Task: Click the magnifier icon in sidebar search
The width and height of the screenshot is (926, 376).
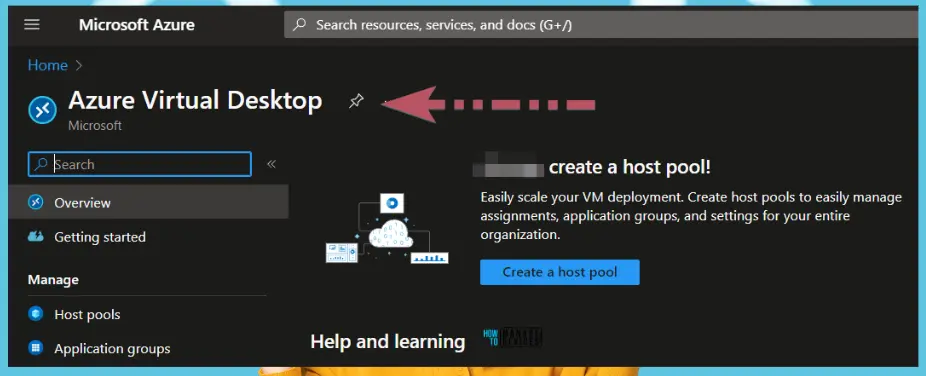Action: pos(40,164)
